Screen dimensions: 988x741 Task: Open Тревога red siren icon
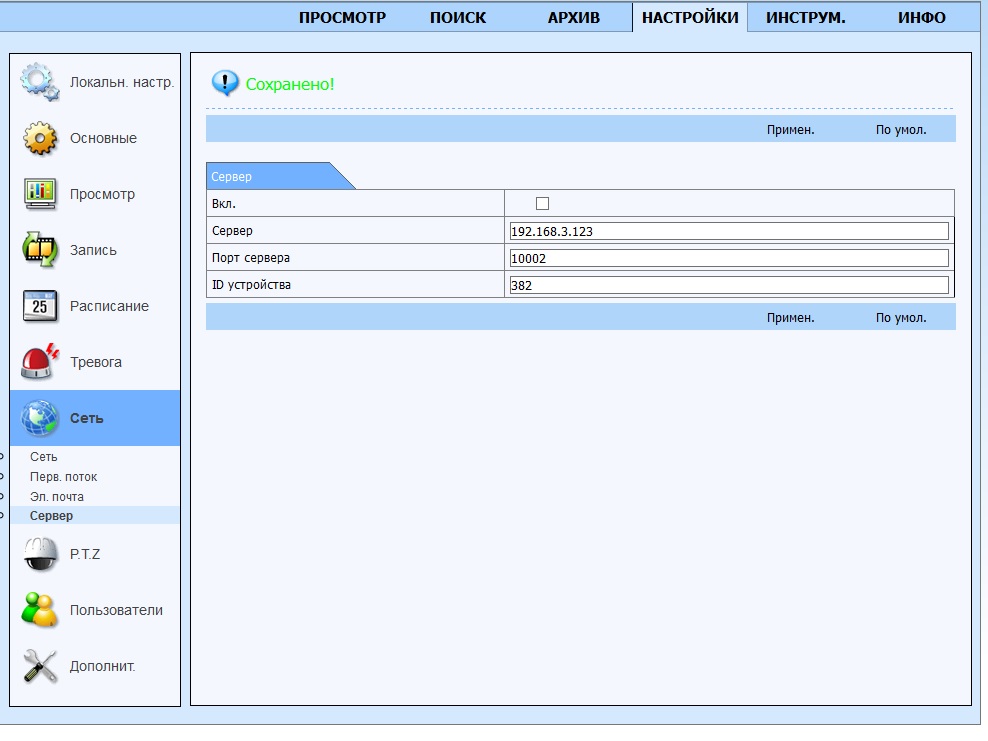(x=40, y=362)
